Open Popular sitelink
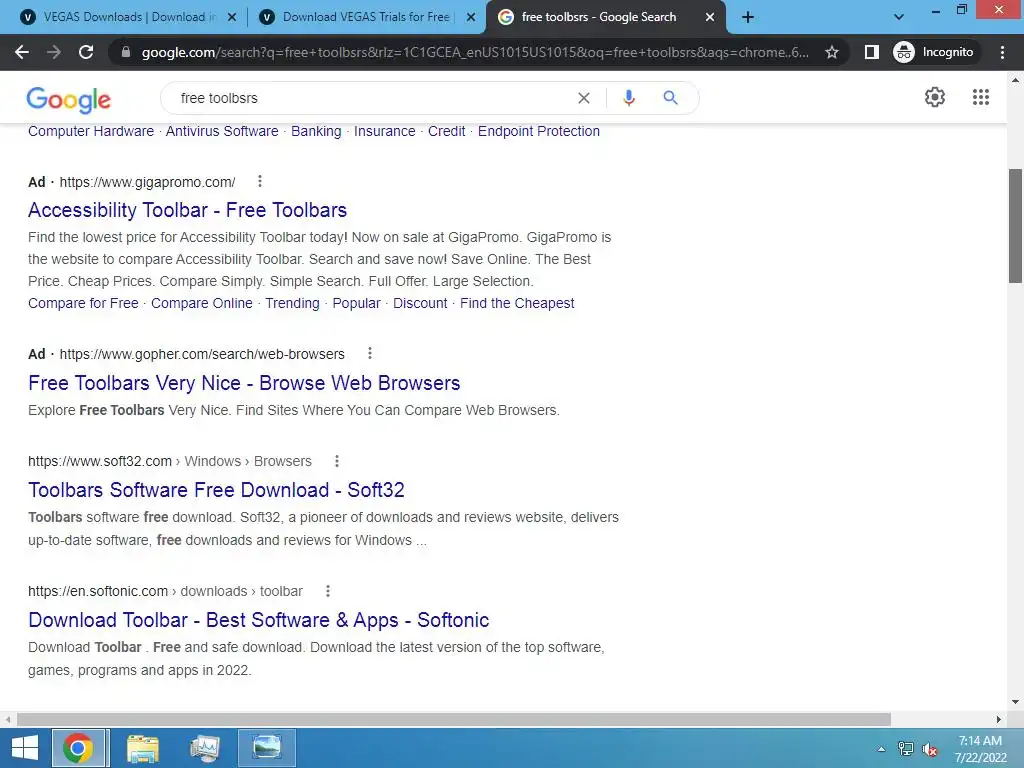 [x=357, y=303]
